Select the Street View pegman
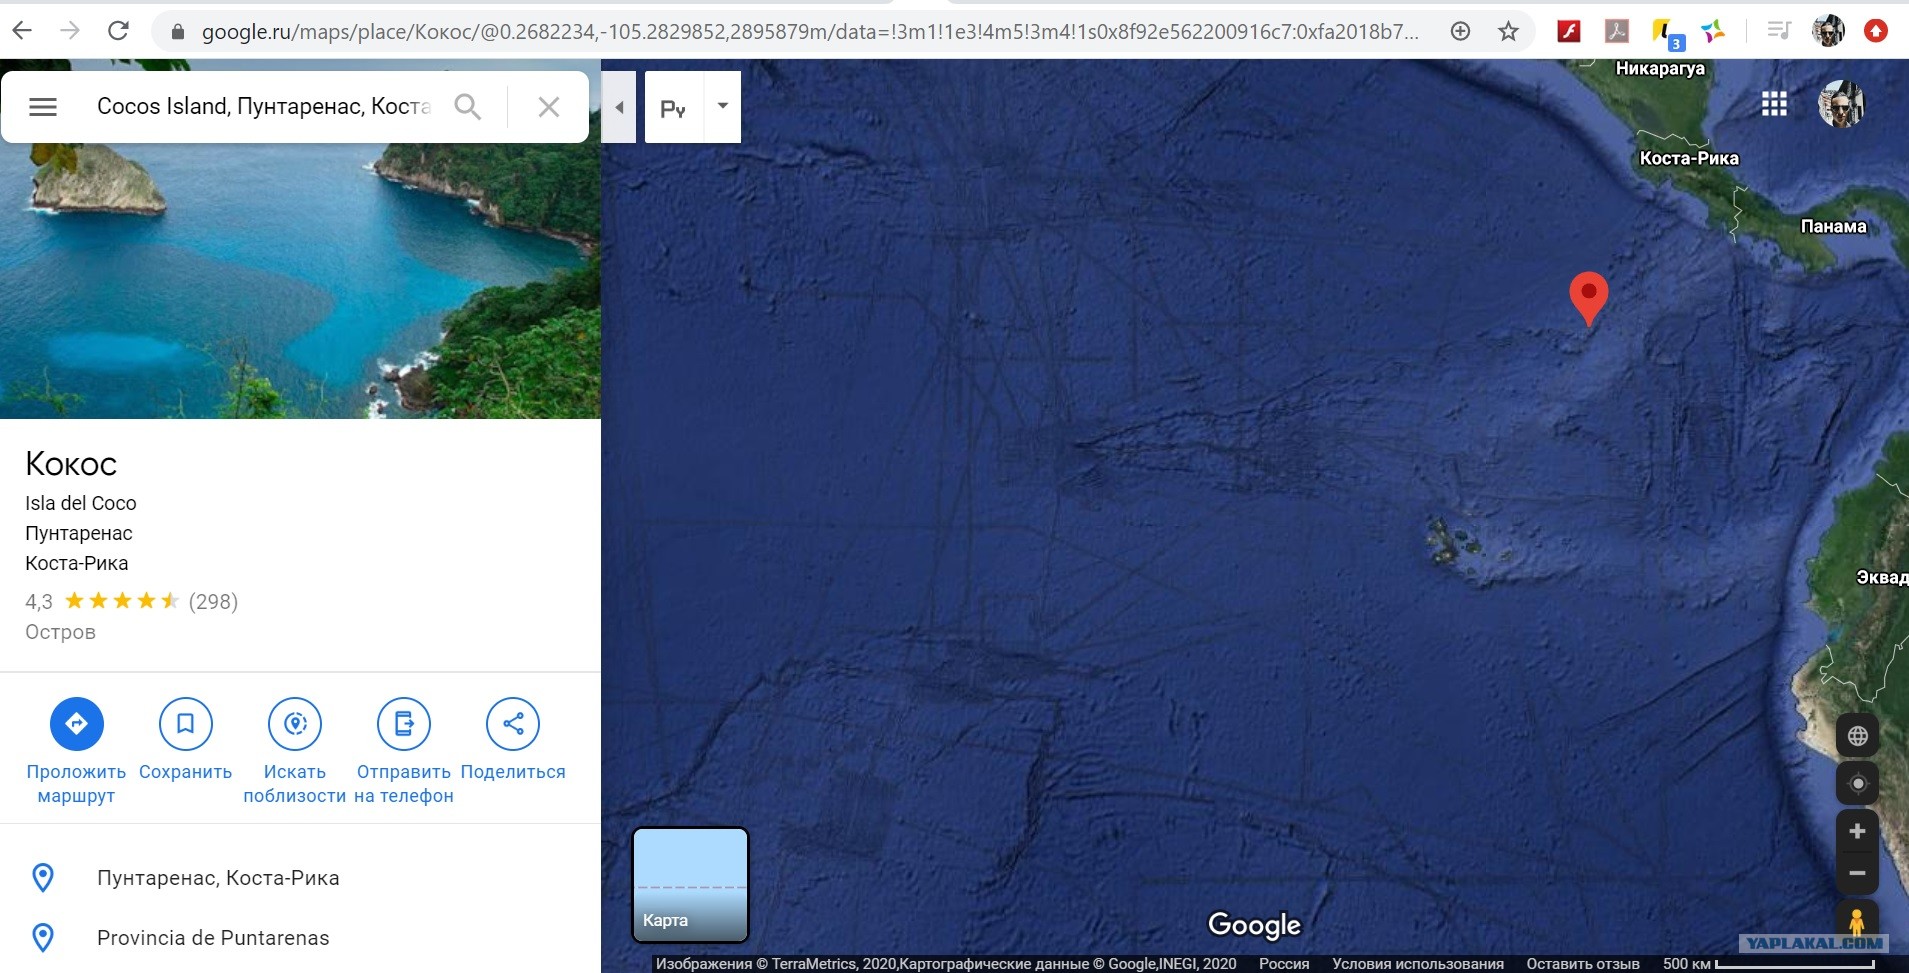 click(1857, 920)
